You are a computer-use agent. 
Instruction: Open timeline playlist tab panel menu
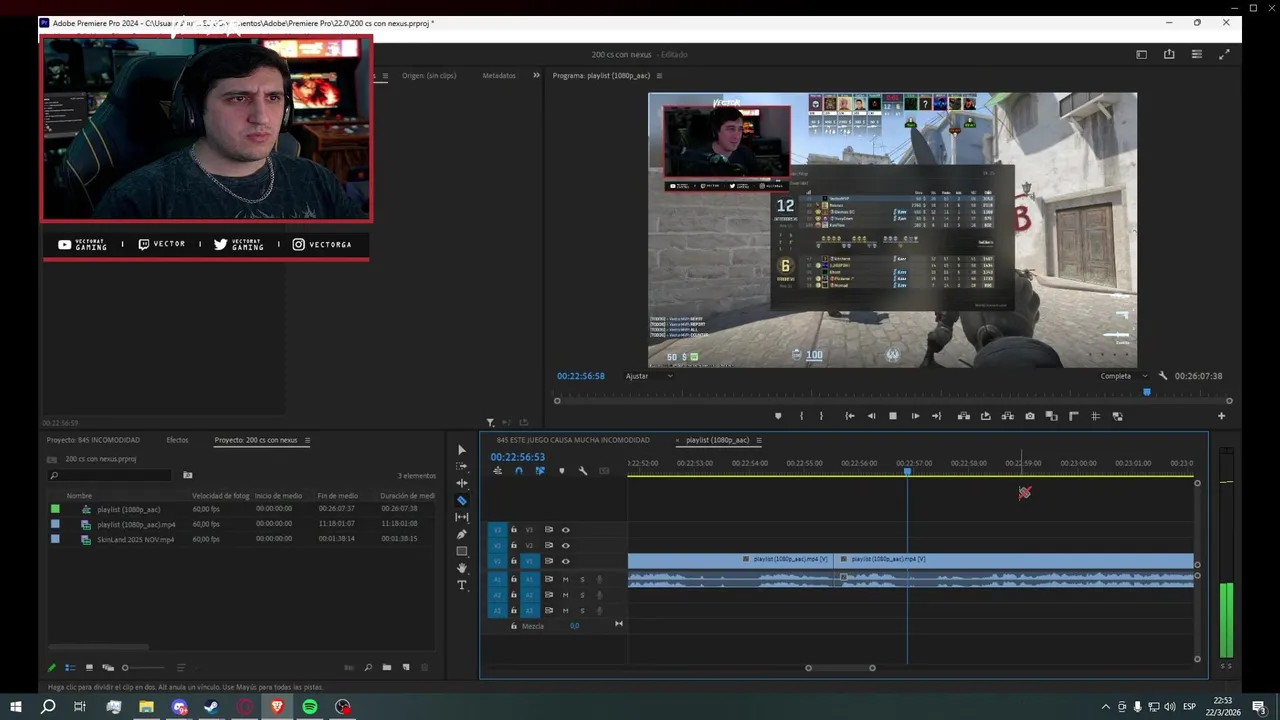759,440
